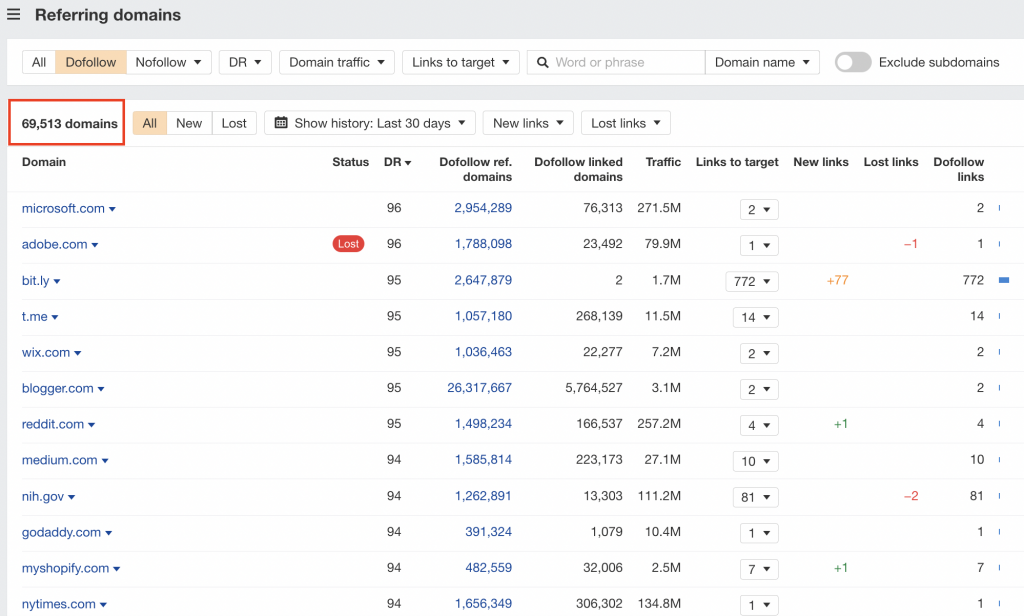Open the adobe.com domain link

click(55, 244)
